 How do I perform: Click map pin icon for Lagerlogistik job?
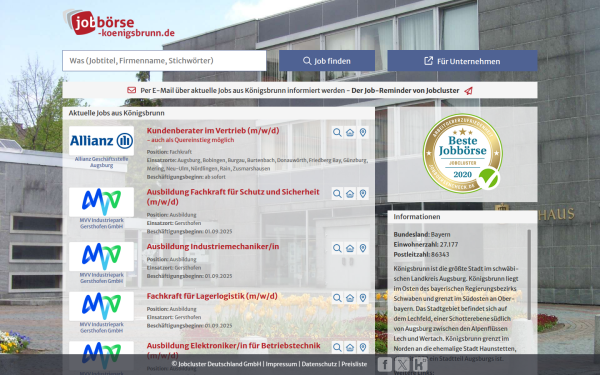(x=363, y=298)
